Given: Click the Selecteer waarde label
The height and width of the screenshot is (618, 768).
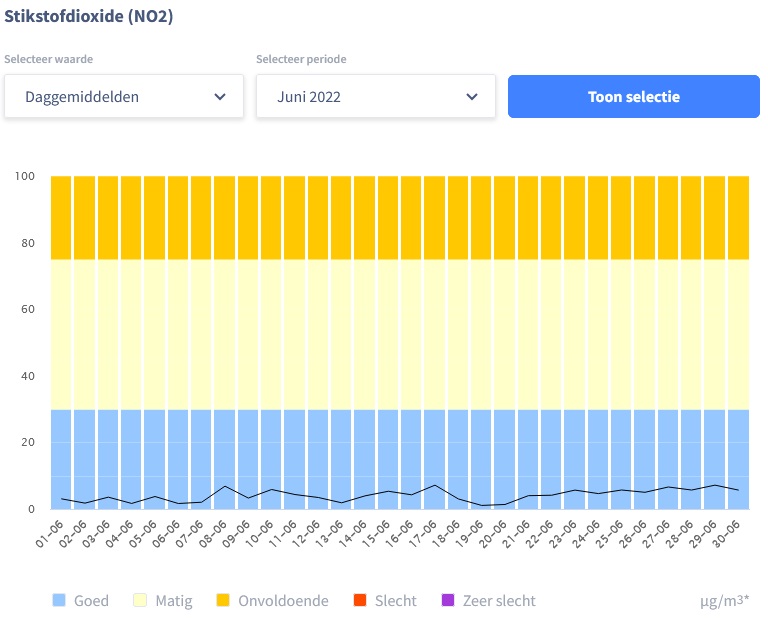Looking at the screenshot, I should [x=48, y=59].
